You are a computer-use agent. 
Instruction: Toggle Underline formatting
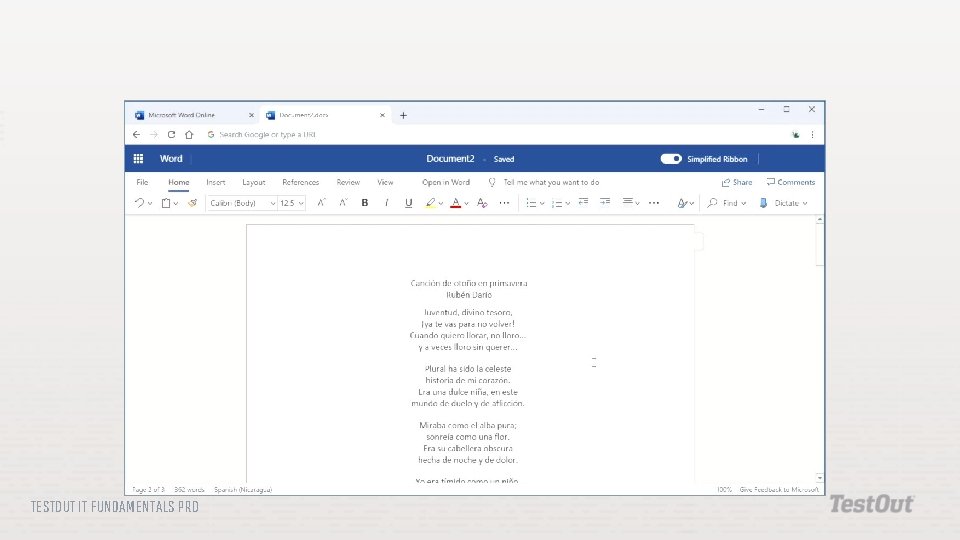[x=408, y=203]
